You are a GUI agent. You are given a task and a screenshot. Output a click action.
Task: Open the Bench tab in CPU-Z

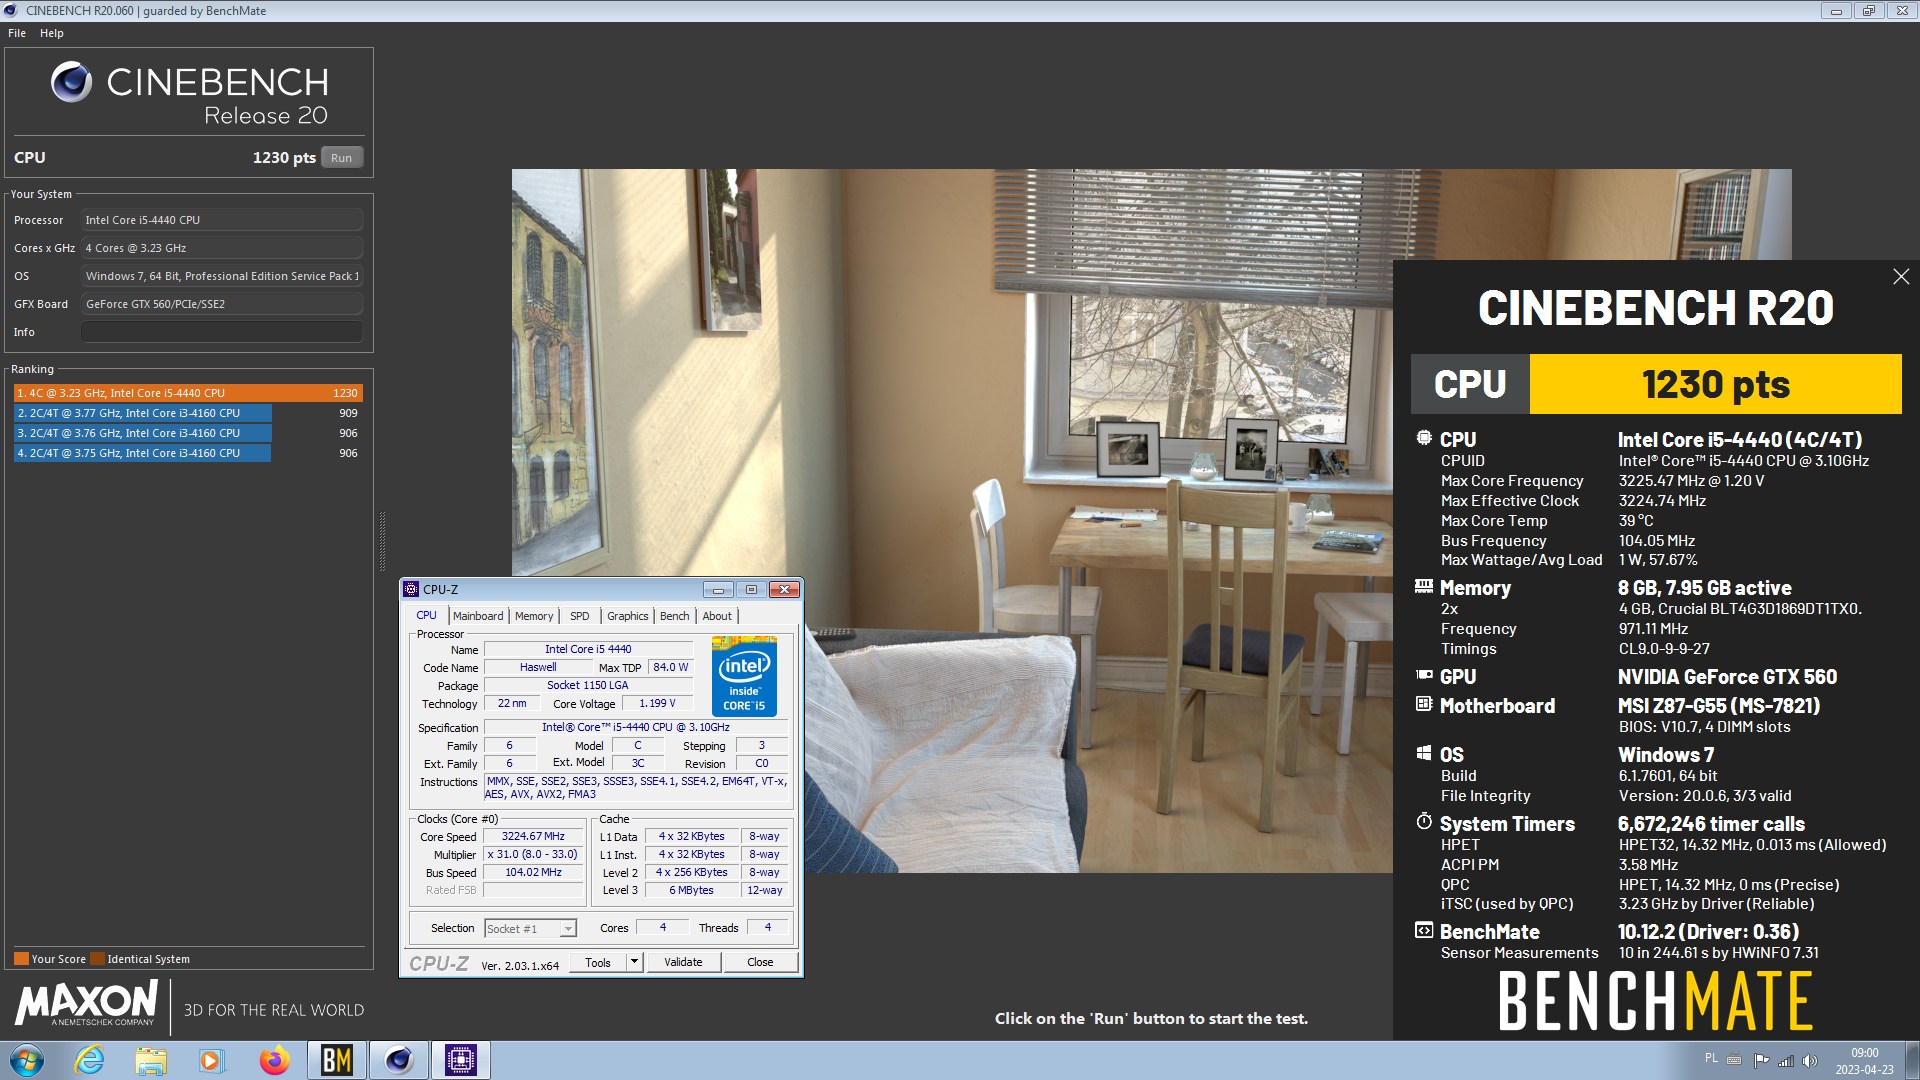click(x=675, y=616)
